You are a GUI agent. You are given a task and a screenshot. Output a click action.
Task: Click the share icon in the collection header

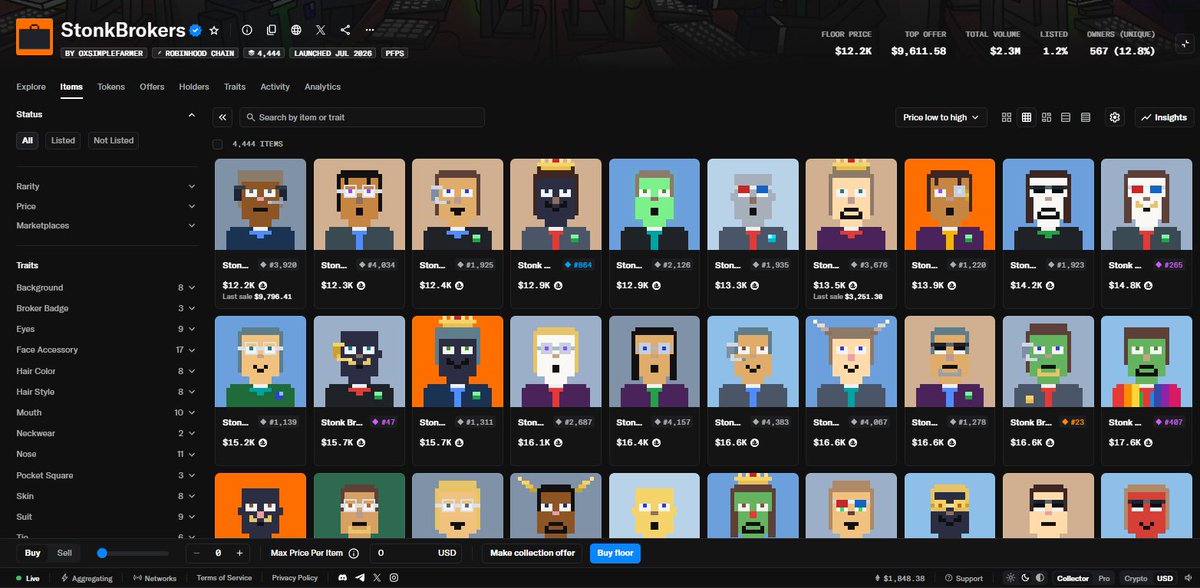(345, 31)
